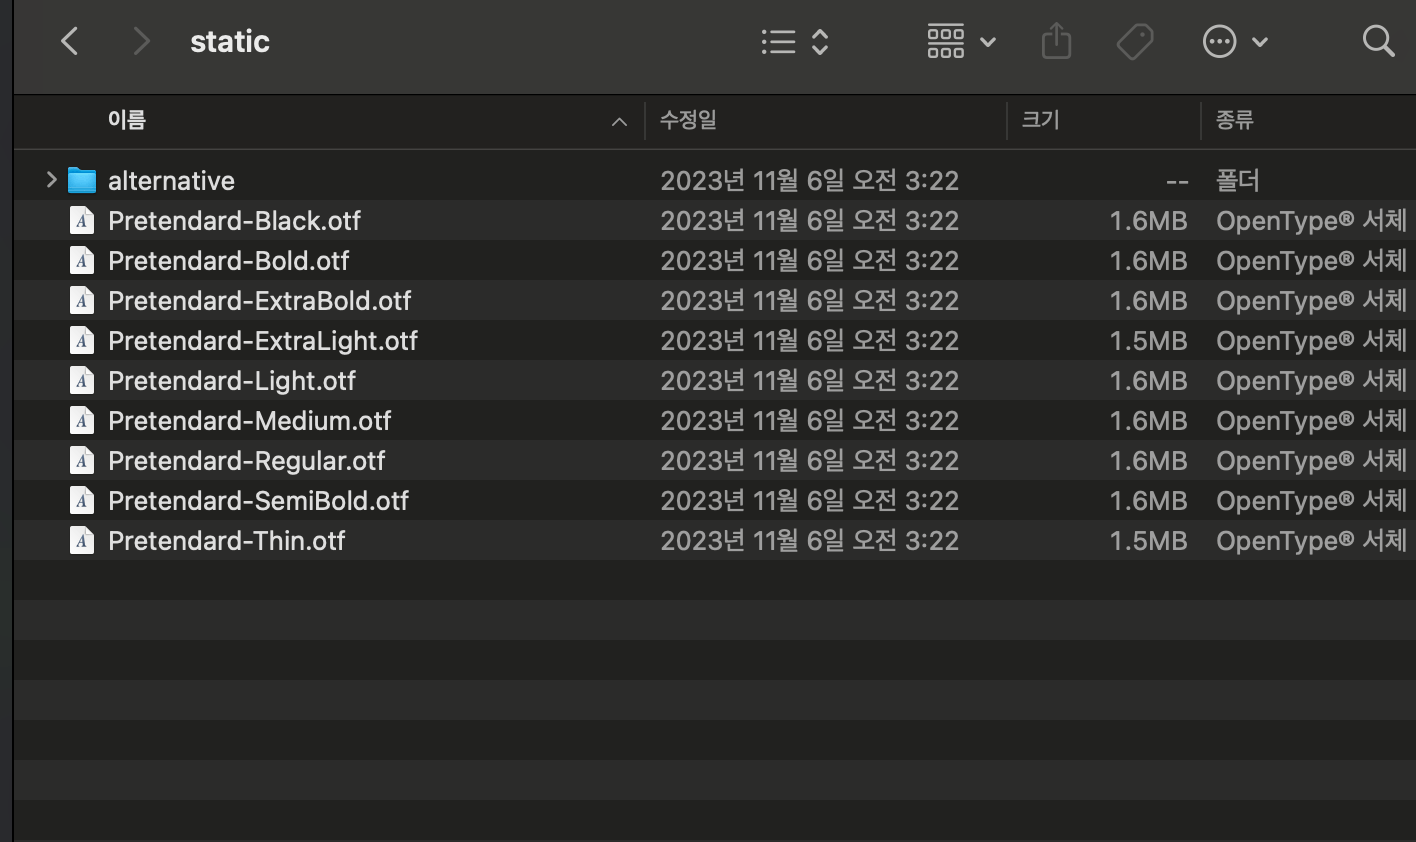Select file name Pretendard-ExtraLight.otf
This screenshot has width=1416, height=842.
click(263, 341)
